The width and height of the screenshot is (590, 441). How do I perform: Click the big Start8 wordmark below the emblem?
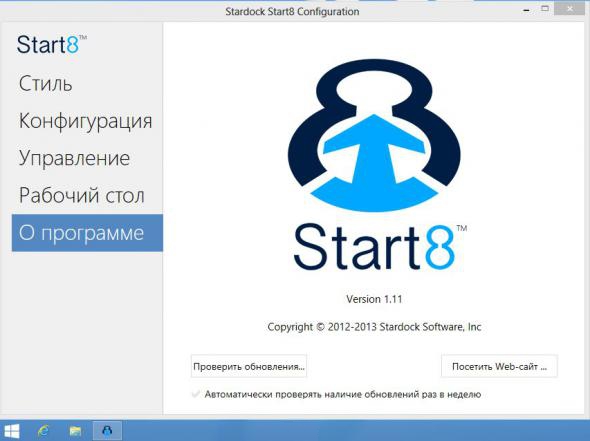(x=380, y=247)
